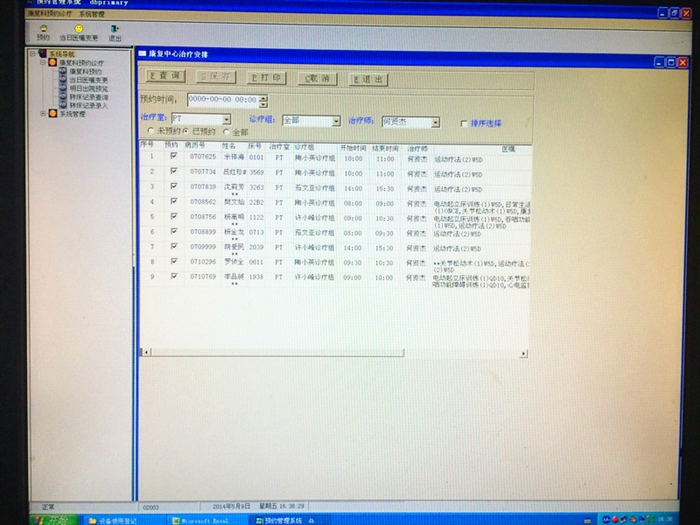Toggle the 预约 checkbox for patient 0708899
This screenshot has height=525, width=700.
(174, 231)
